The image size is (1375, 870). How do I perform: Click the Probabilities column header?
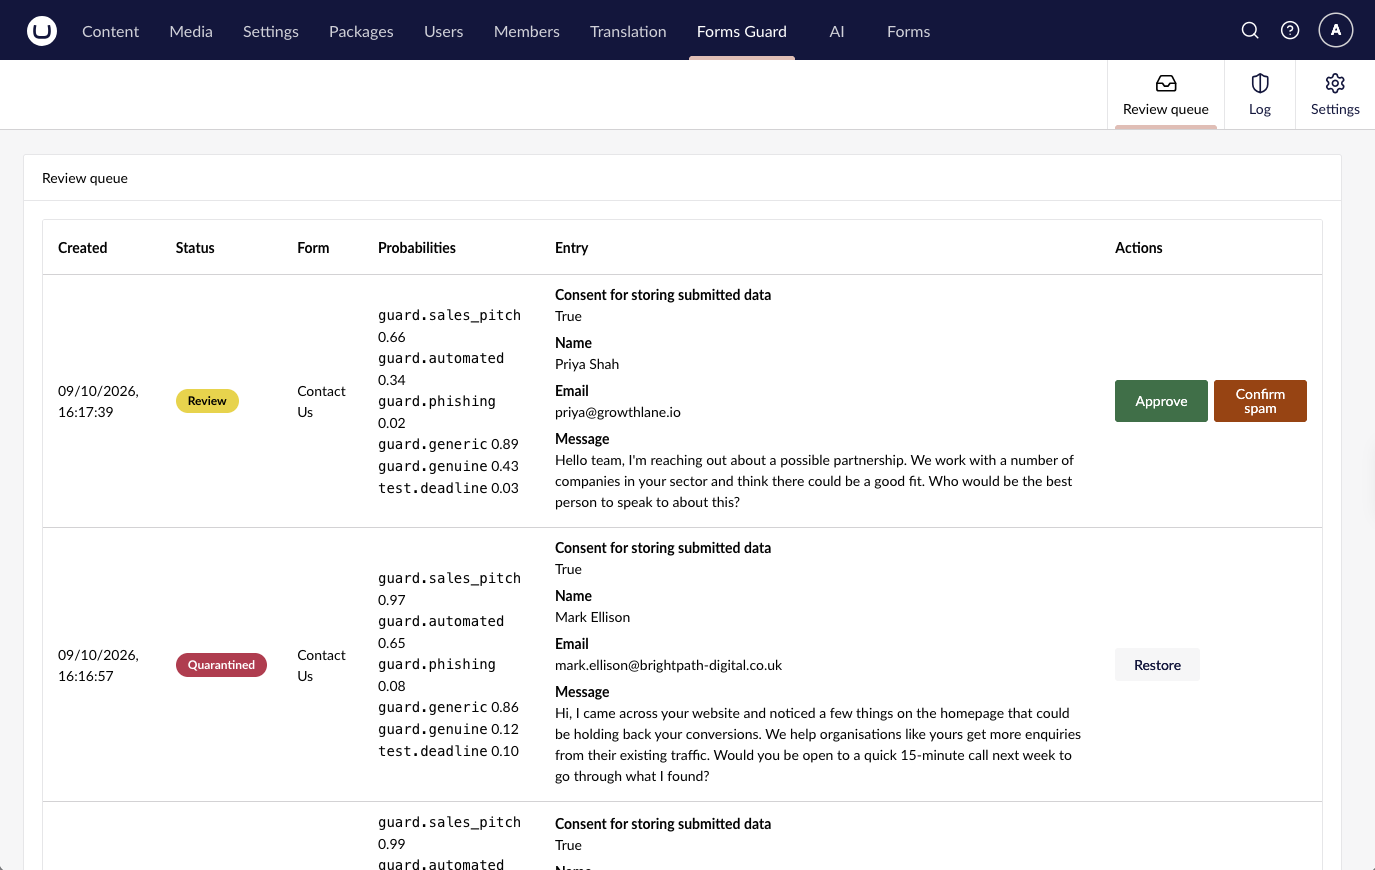pos(417,248)
